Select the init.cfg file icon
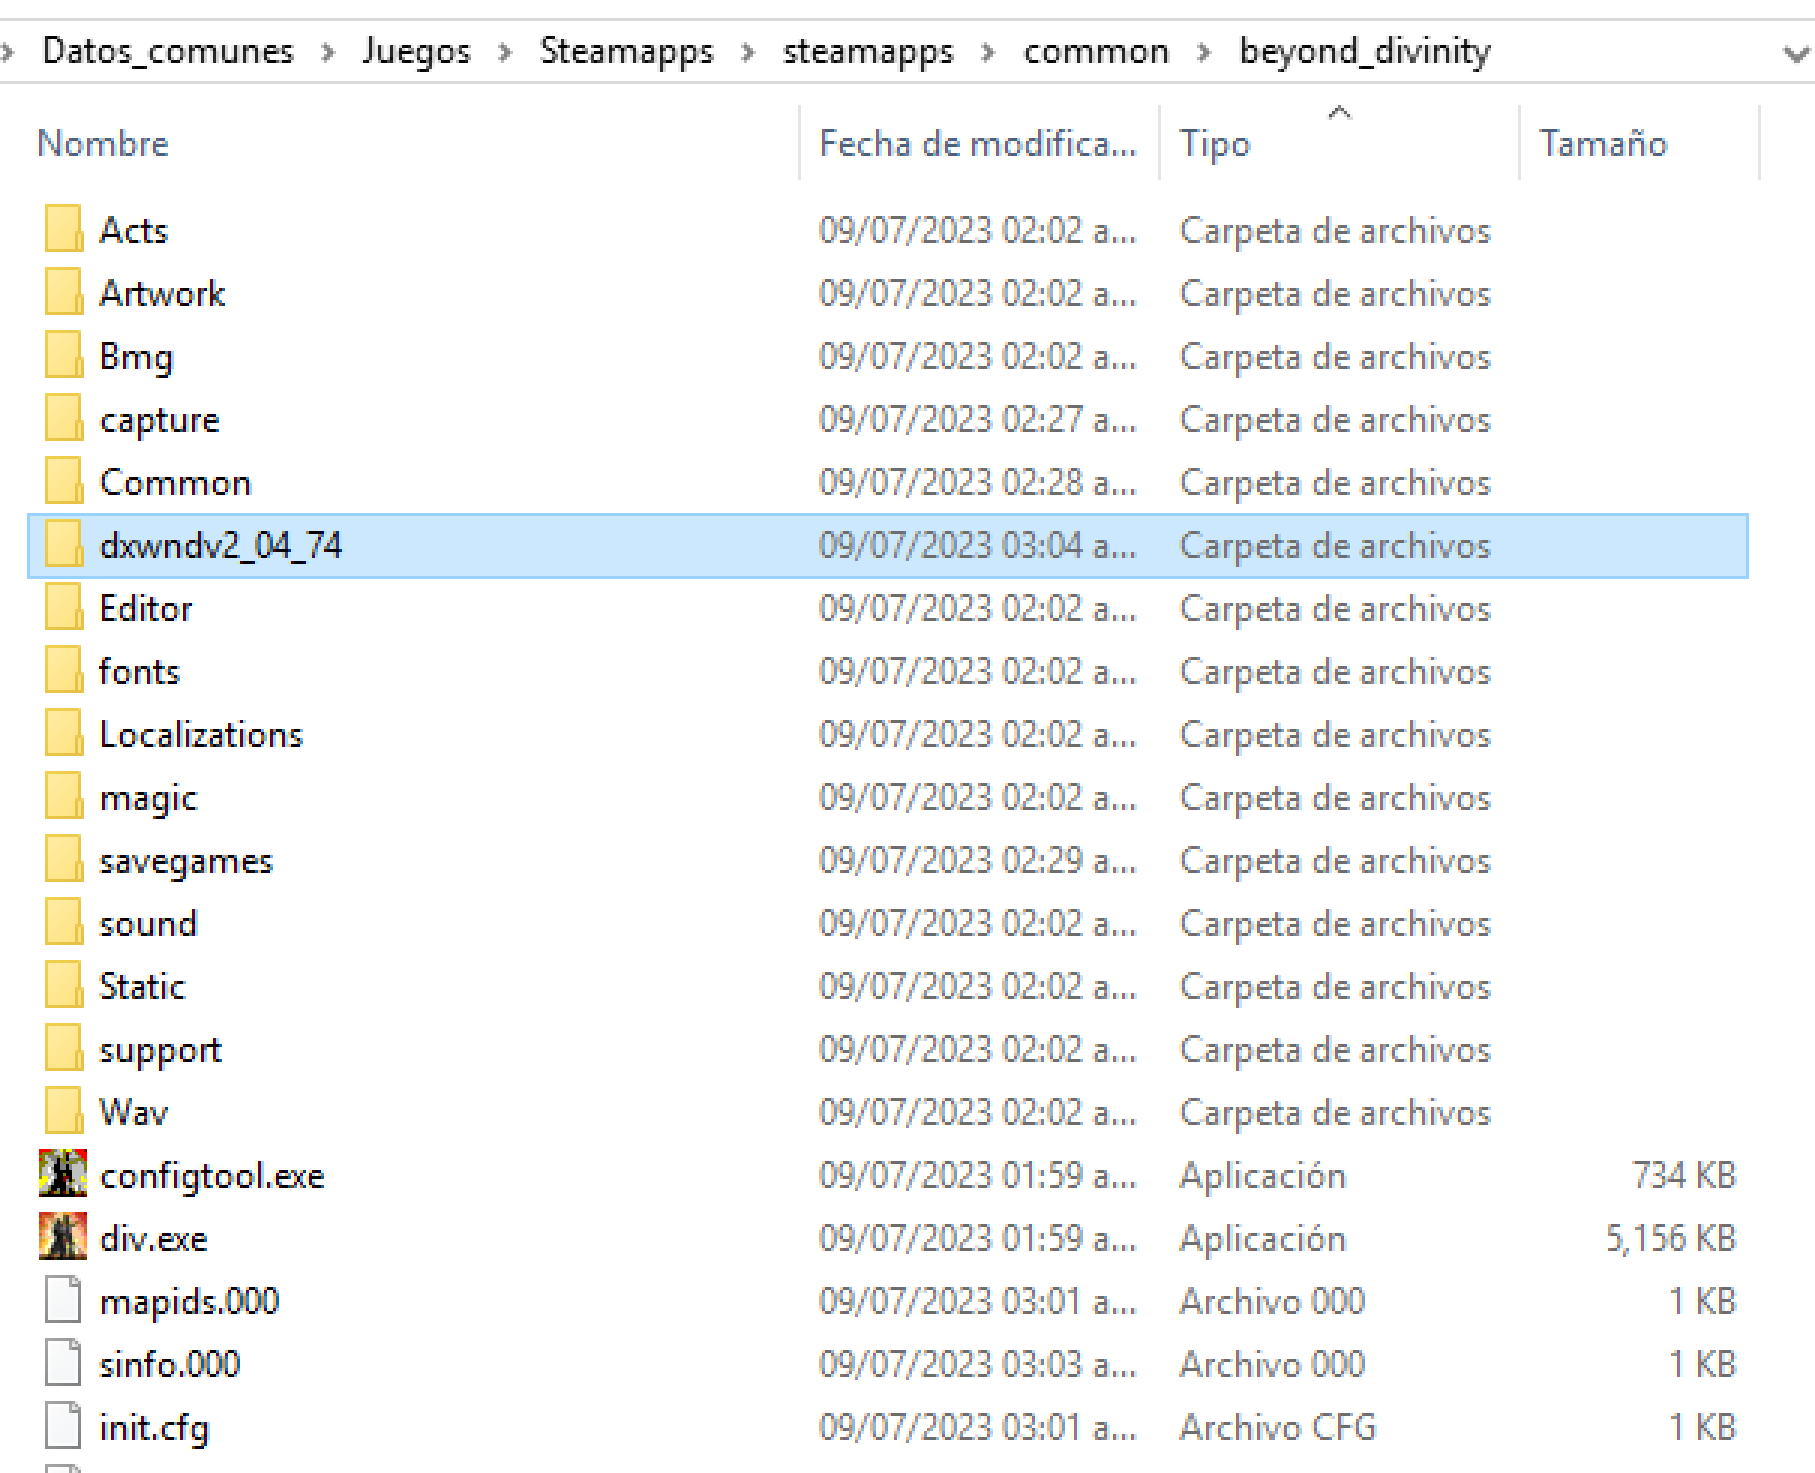The image size is (1815, 1473). click(63, 1426)
